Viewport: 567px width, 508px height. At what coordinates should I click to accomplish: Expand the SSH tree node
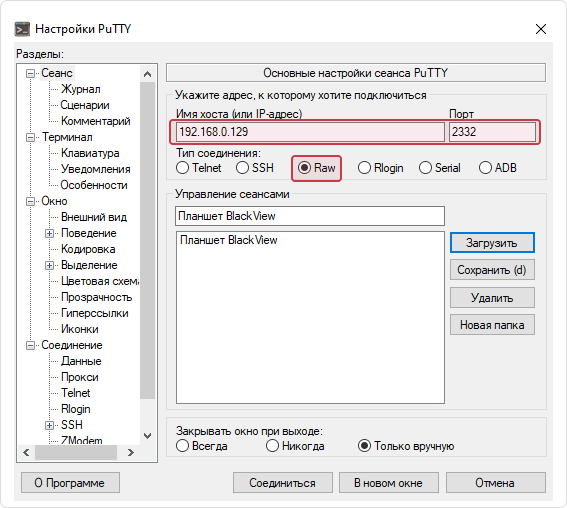[x=50, y=425]
